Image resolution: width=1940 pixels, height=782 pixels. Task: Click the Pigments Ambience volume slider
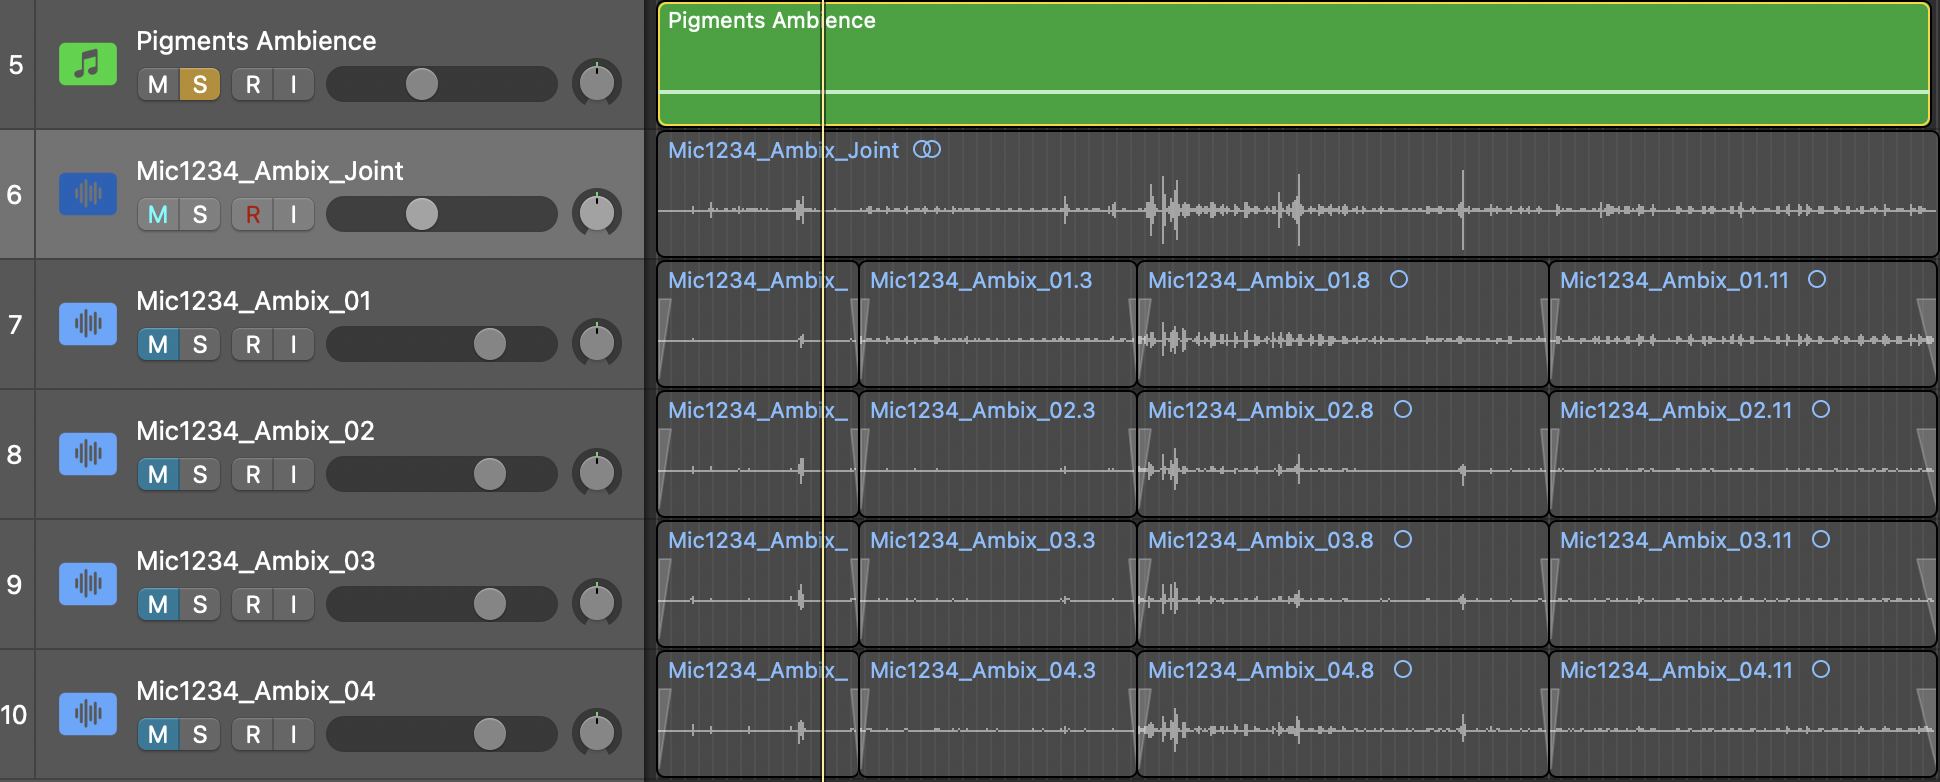(442, 84)
